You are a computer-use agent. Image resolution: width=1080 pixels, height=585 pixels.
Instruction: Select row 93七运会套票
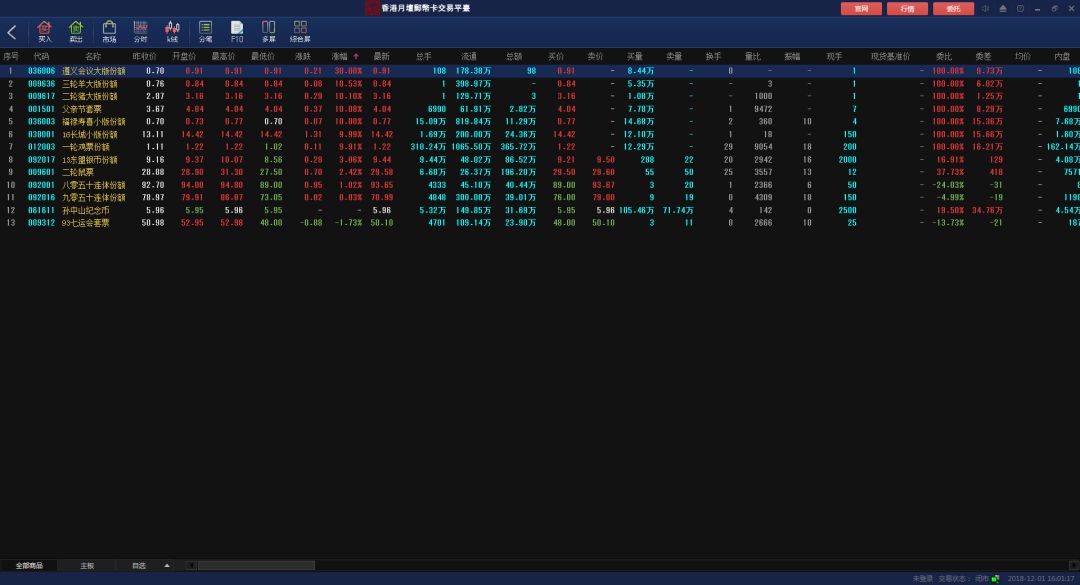click(x=540, y=223)
